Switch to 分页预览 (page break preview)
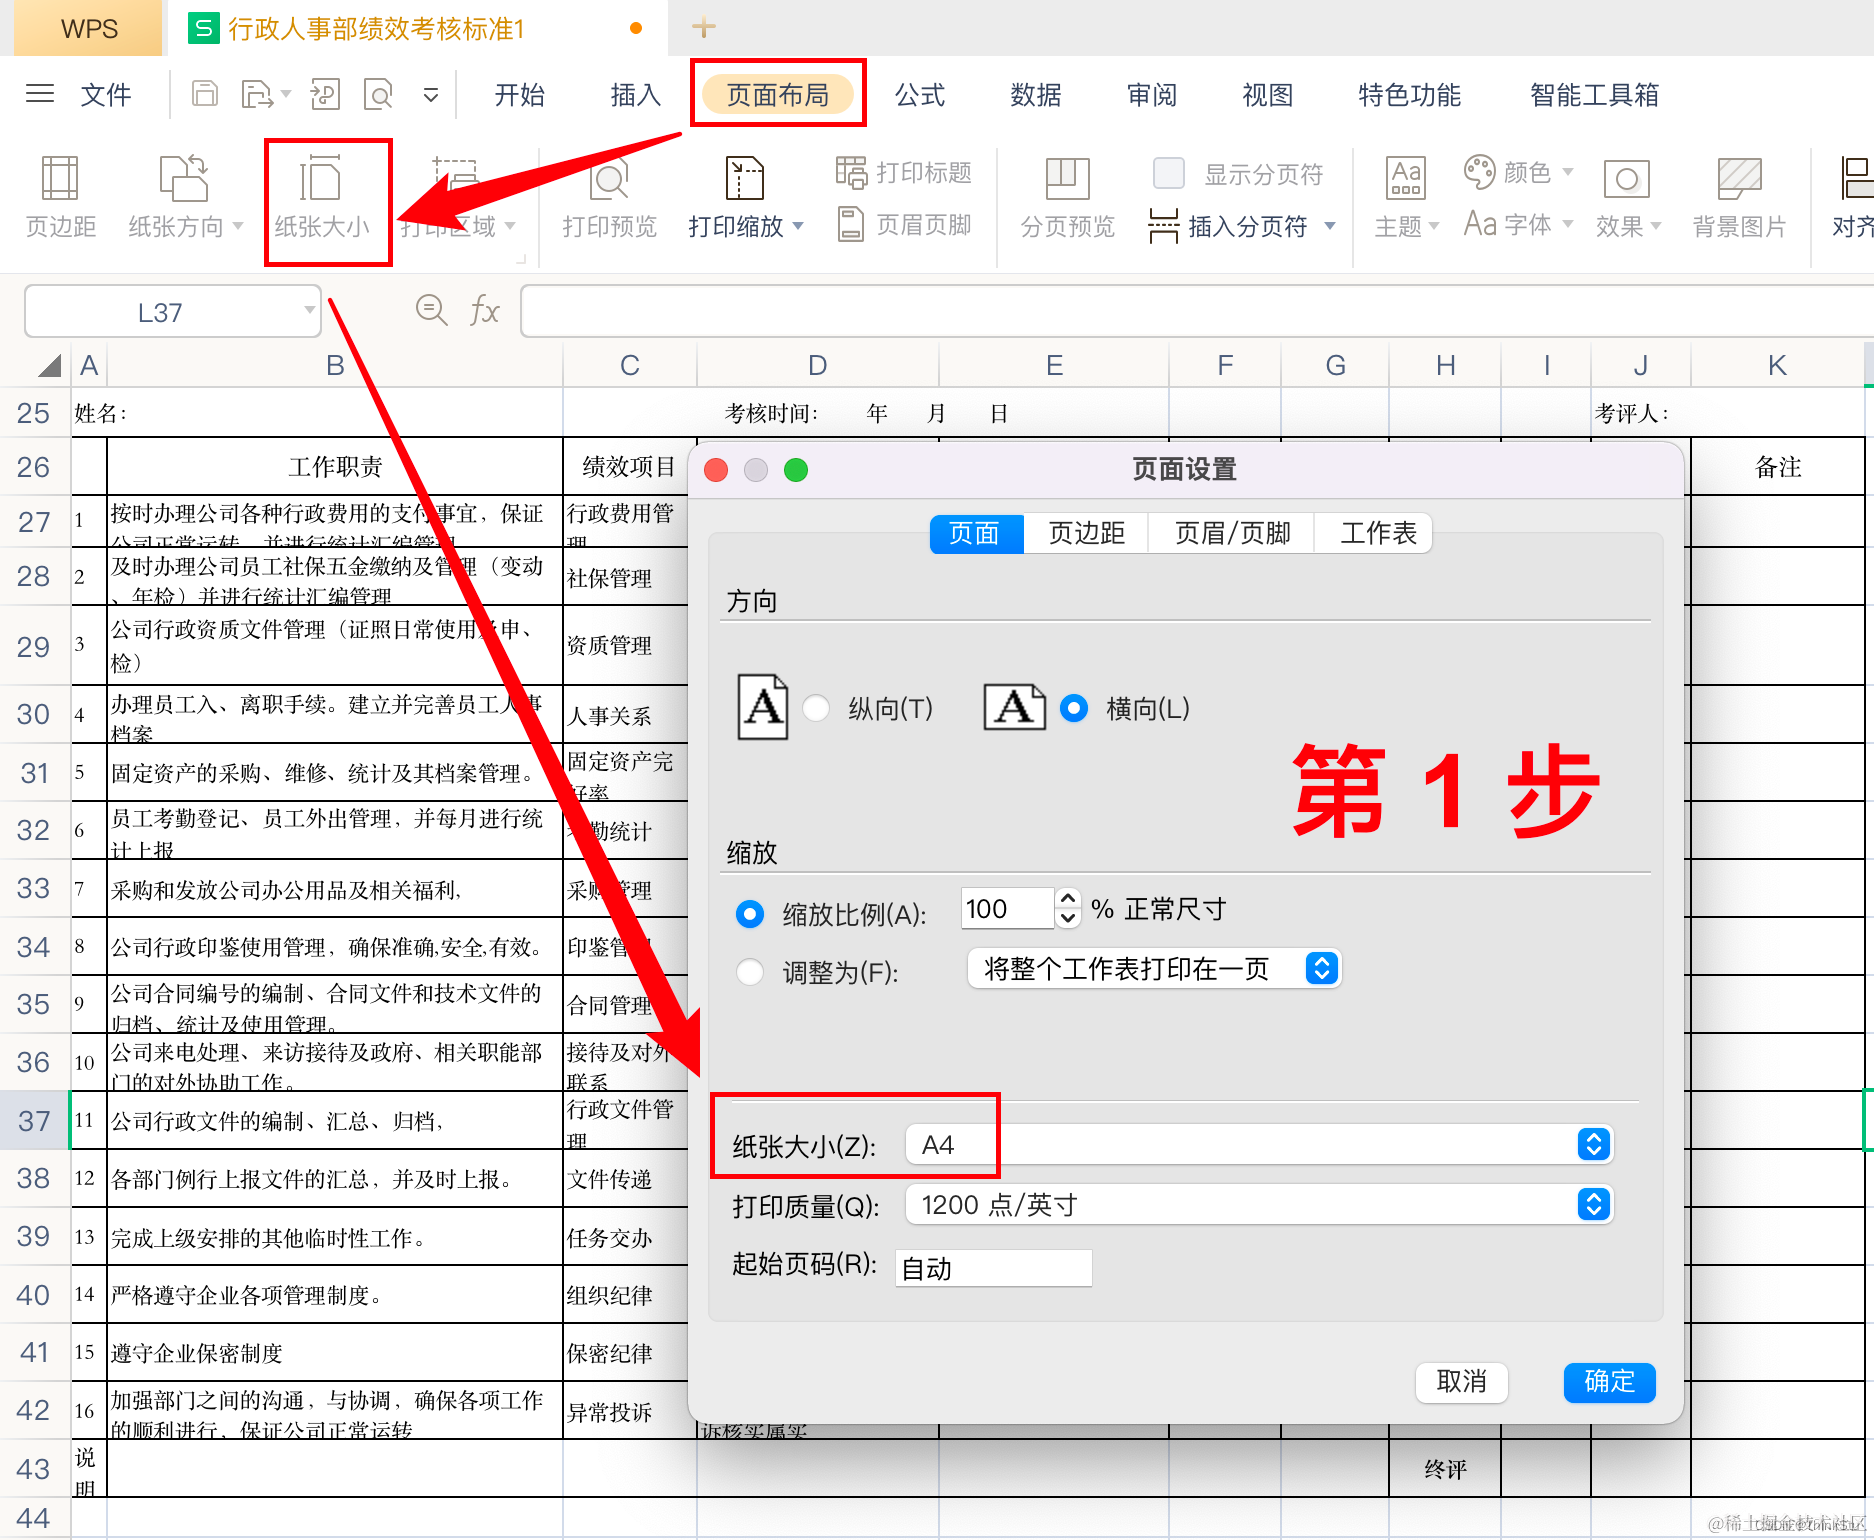The width and height of the screenshot is (1874, 1540). pyautogui.click(x=1064, y=196)
